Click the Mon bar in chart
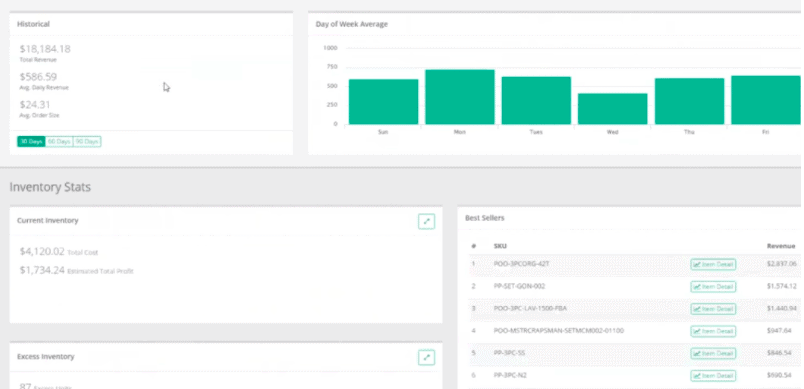Viewport: 804px width, 389px height. coord(460,97)
